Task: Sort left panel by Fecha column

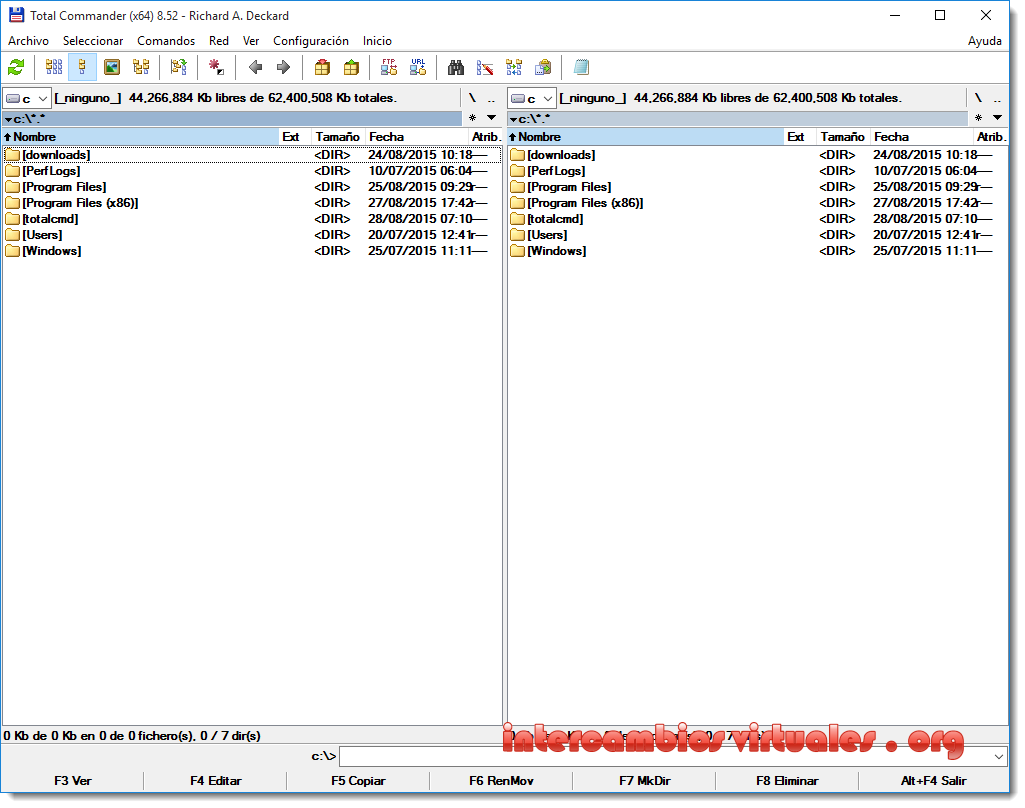Action: click(417, 137)
